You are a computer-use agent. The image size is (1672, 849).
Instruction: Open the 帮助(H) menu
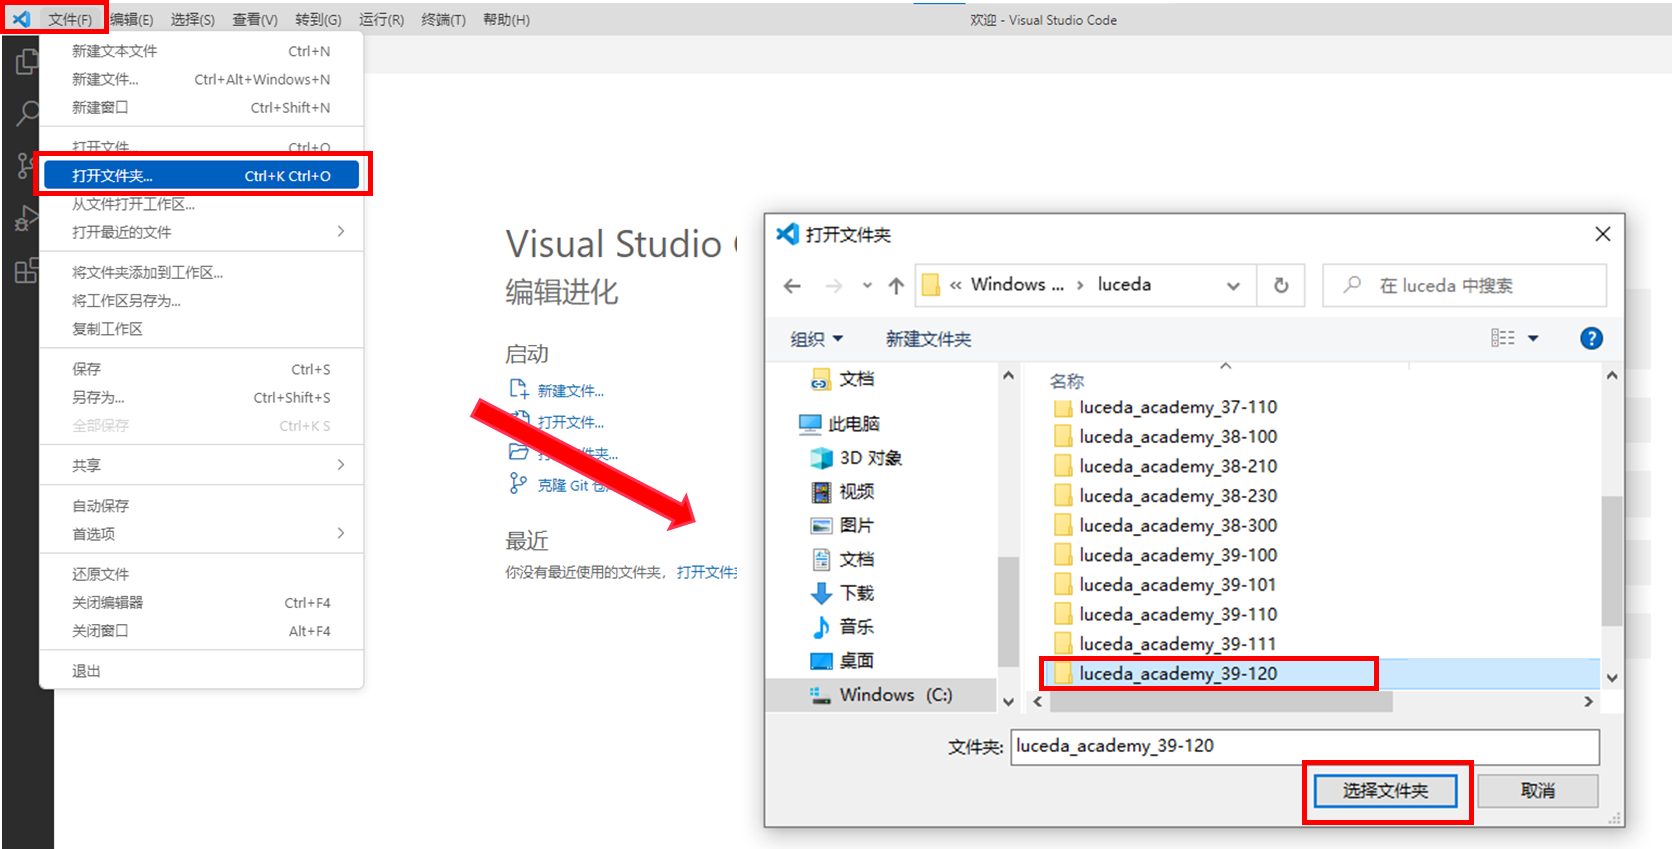(506, 20)
